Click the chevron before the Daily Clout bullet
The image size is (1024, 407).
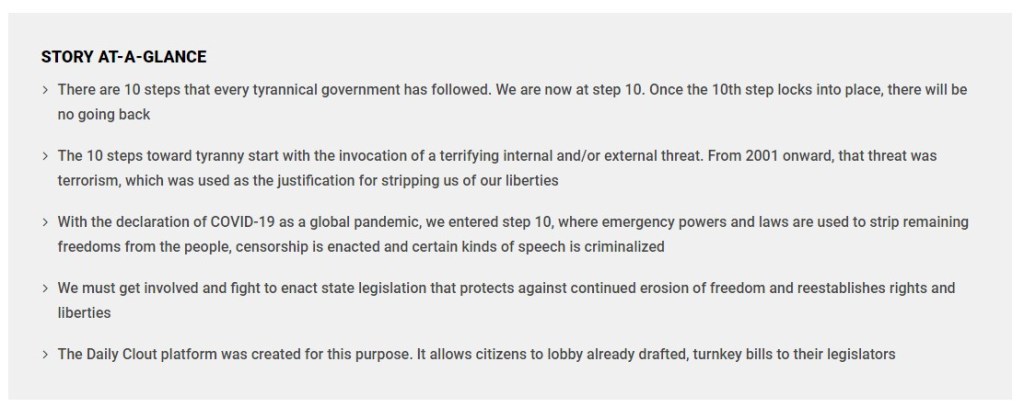coord(46,354)
